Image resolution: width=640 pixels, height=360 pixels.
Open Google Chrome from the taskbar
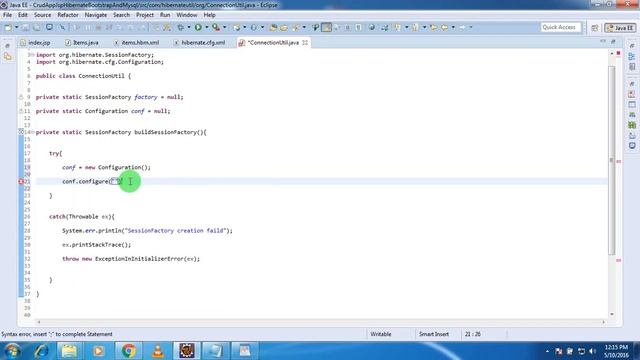click(129, 351)
